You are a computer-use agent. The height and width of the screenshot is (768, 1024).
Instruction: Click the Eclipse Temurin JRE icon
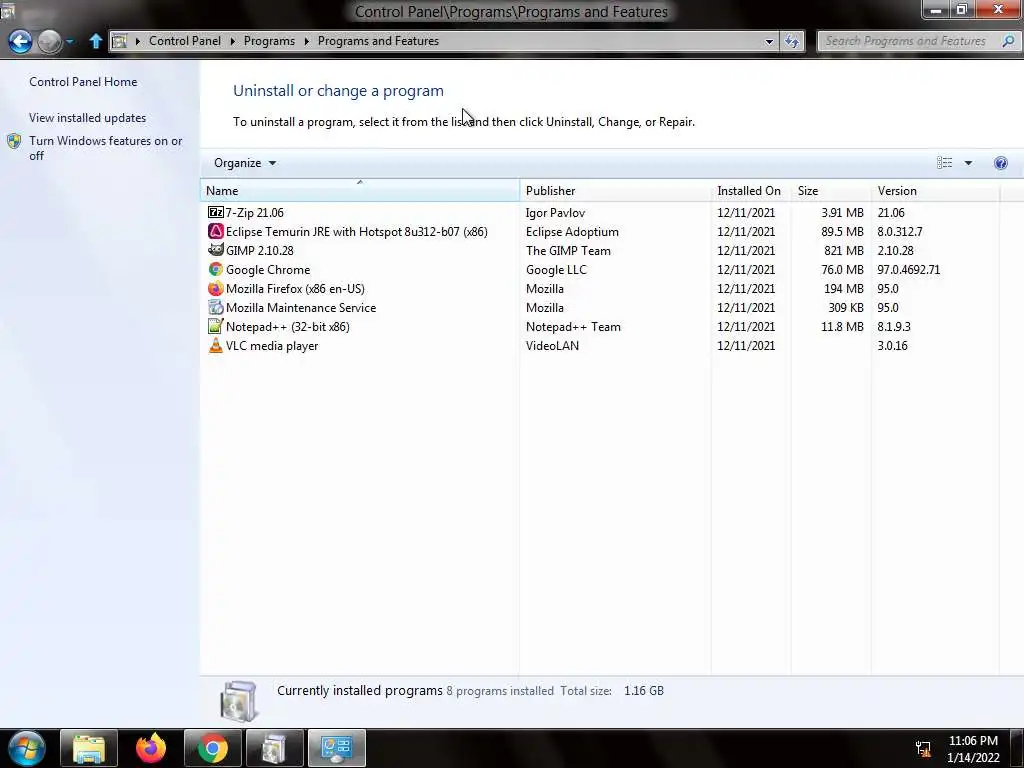[216, 231]
